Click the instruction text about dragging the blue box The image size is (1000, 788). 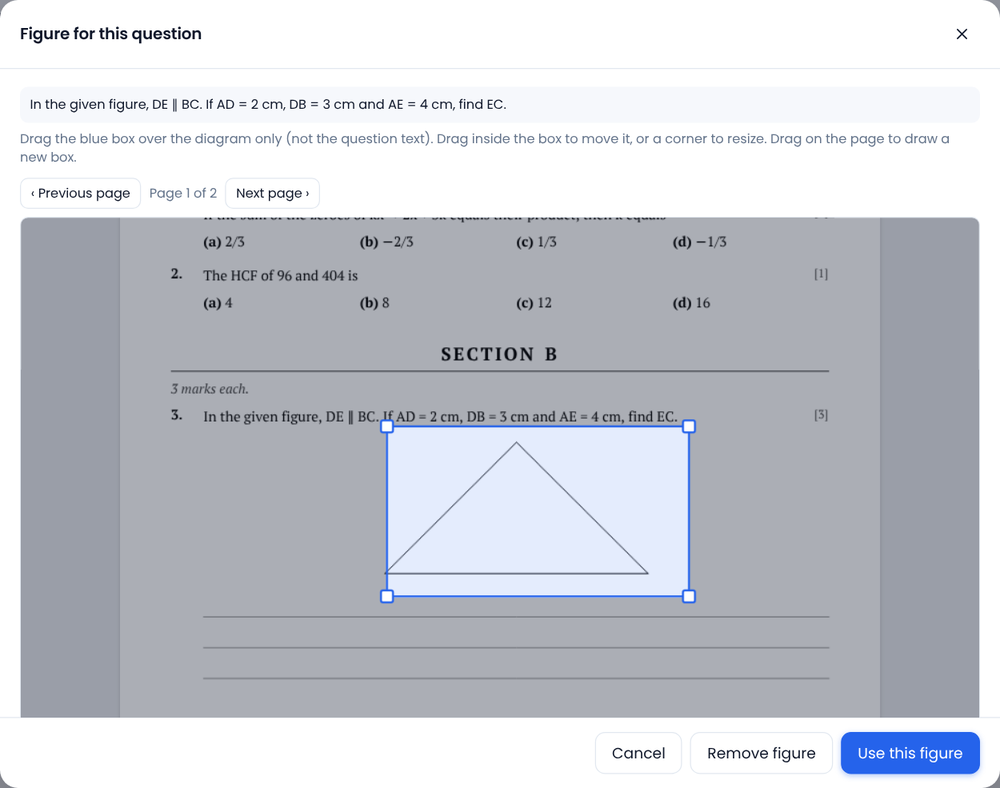click(x=485, y=148)
